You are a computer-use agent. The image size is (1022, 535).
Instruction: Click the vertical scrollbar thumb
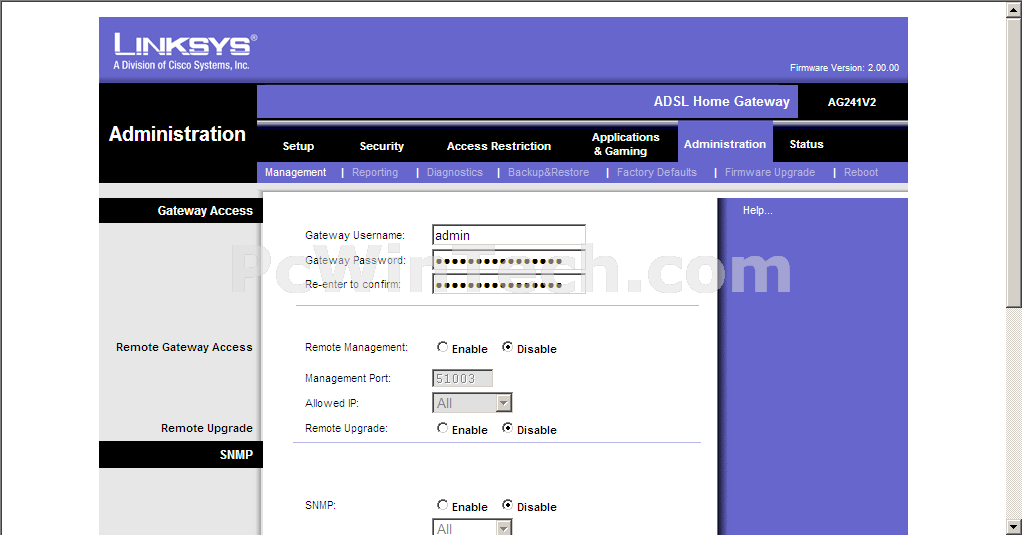point(1014,162)
